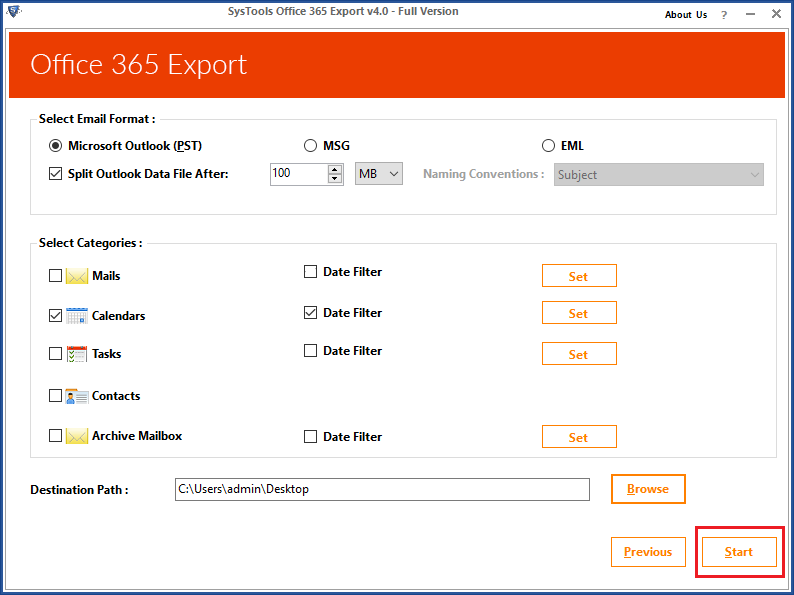
Task: Select Microsoft Outlook (PST) radio button
Action: click(x=55, y=146)
